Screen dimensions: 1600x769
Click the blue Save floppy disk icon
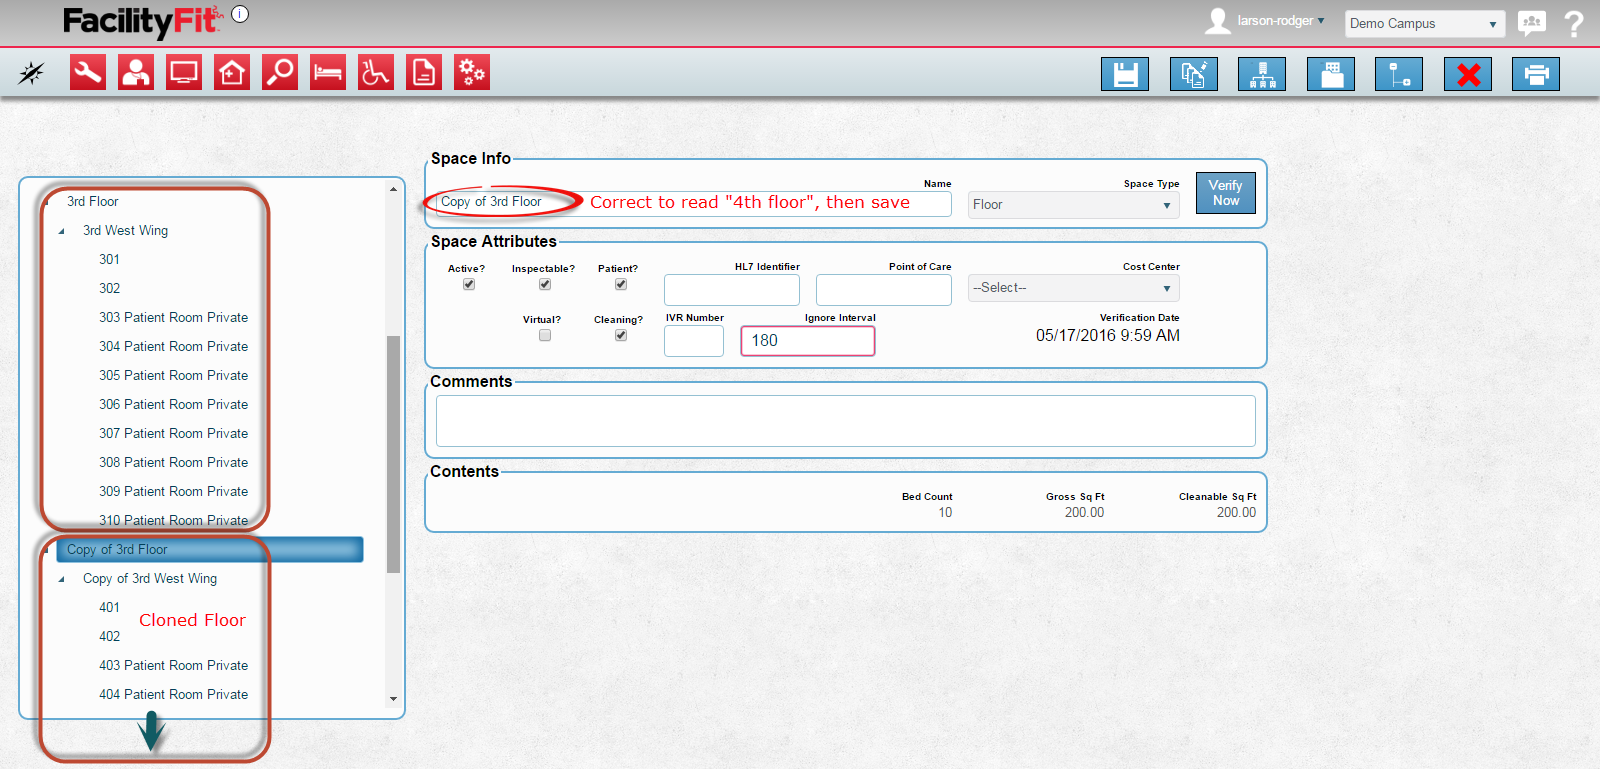click(x=1125, y=74)
